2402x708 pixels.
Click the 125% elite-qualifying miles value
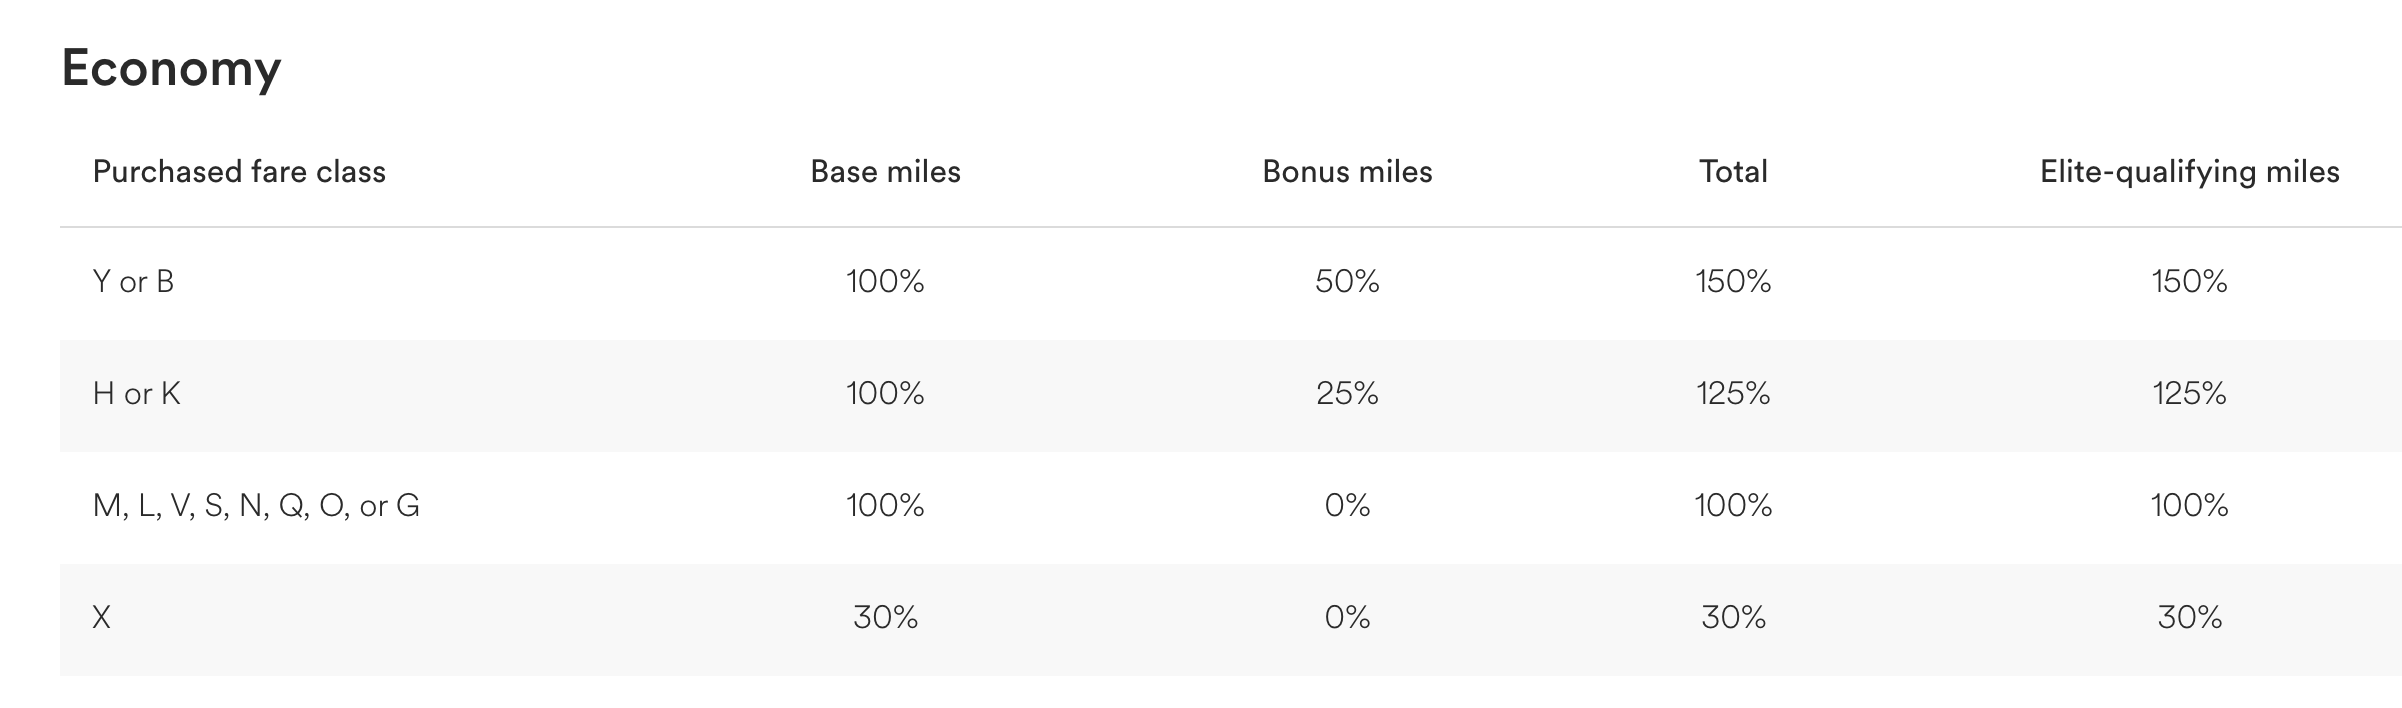pyautogui.click(x=2189, y=394)
